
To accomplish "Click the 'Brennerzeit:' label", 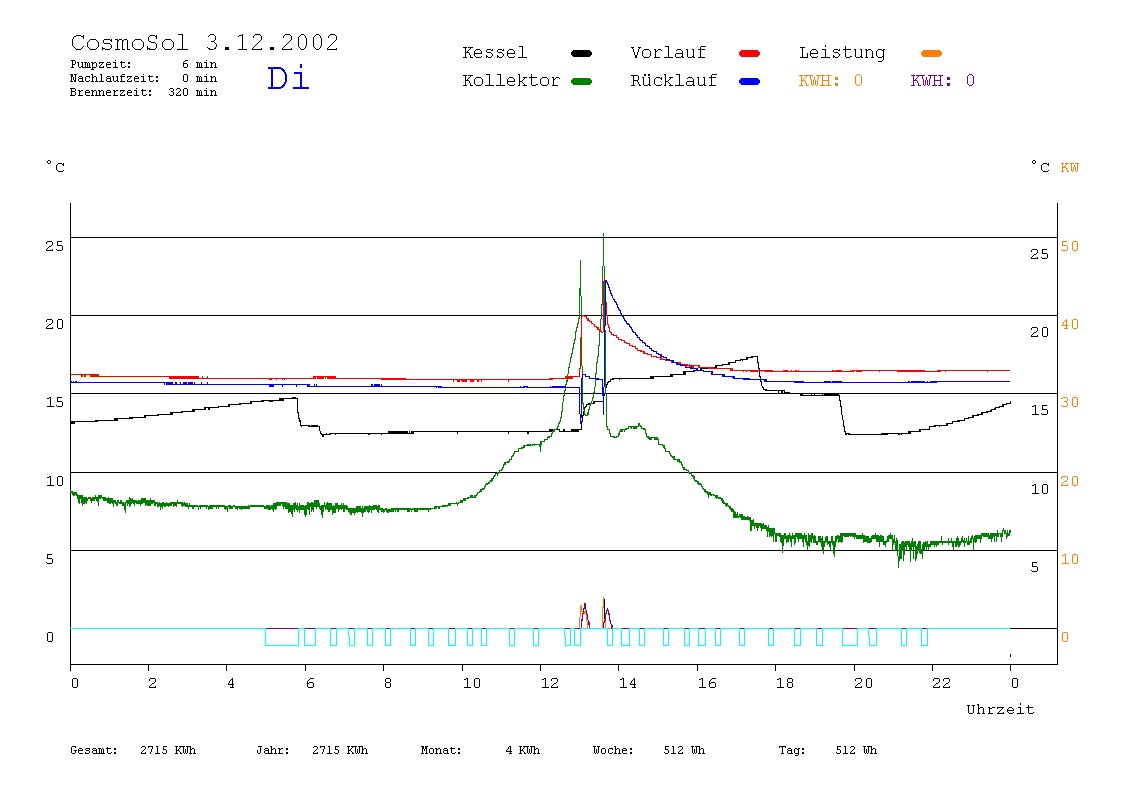I will [111, 92].
